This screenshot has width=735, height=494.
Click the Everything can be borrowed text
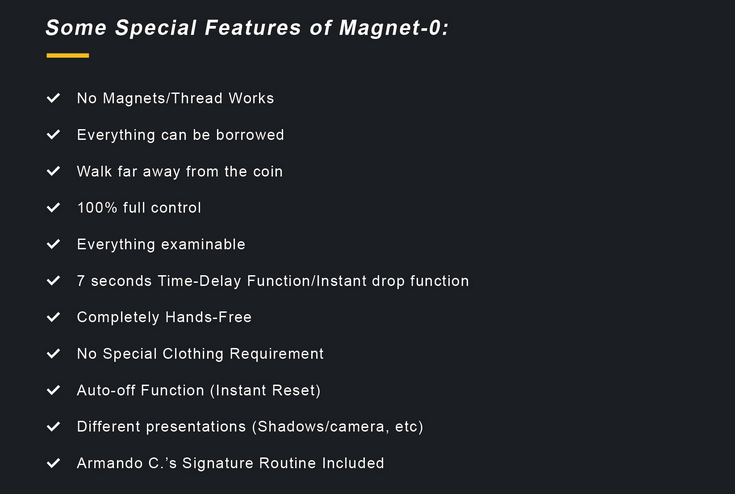click(x=180, y=135)
